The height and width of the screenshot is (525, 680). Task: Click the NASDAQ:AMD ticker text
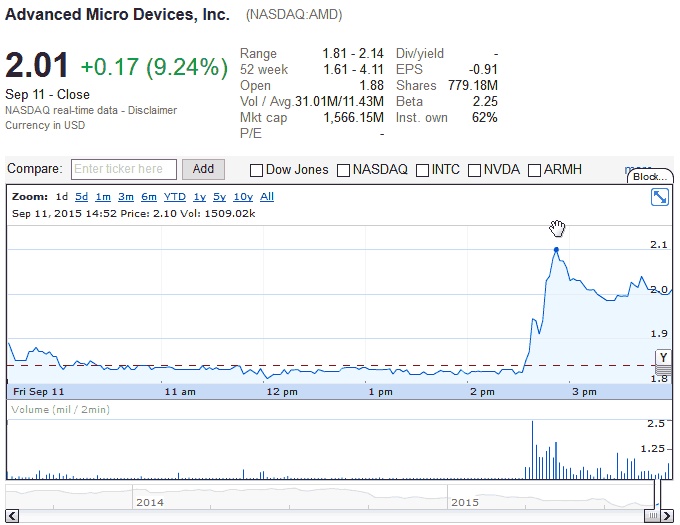[294, 15]
